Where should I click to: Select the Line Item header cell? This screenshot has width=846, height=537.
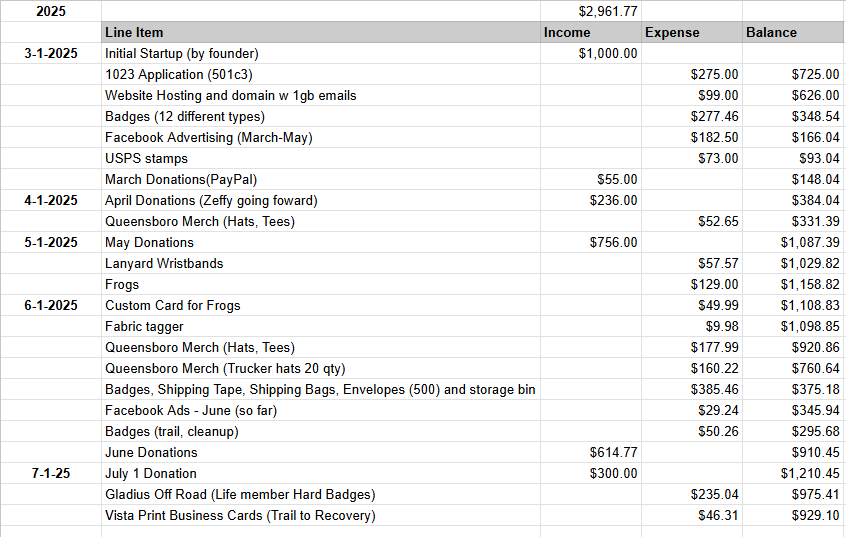coord(320,32)
